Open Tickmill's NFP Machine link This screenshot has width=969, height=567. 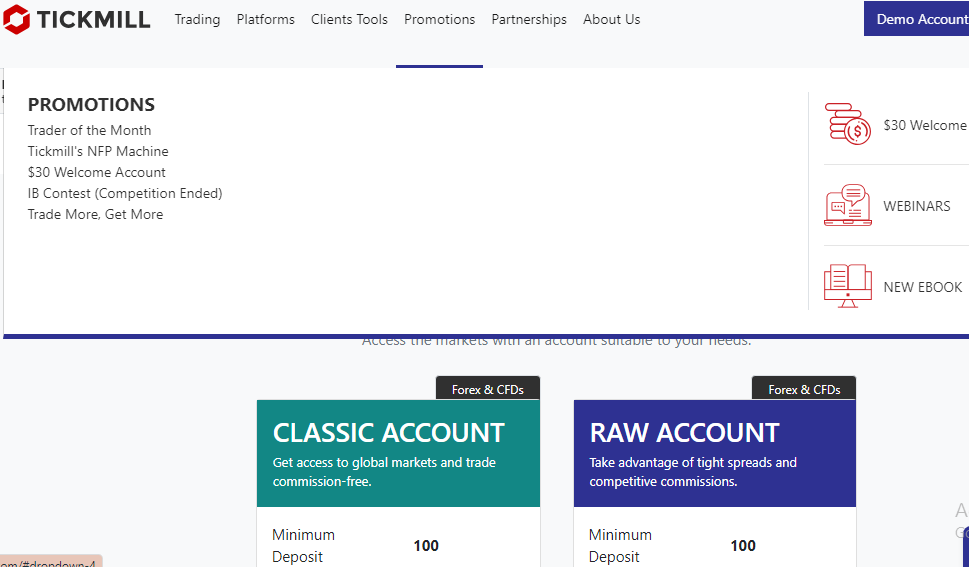click(98, 151)
